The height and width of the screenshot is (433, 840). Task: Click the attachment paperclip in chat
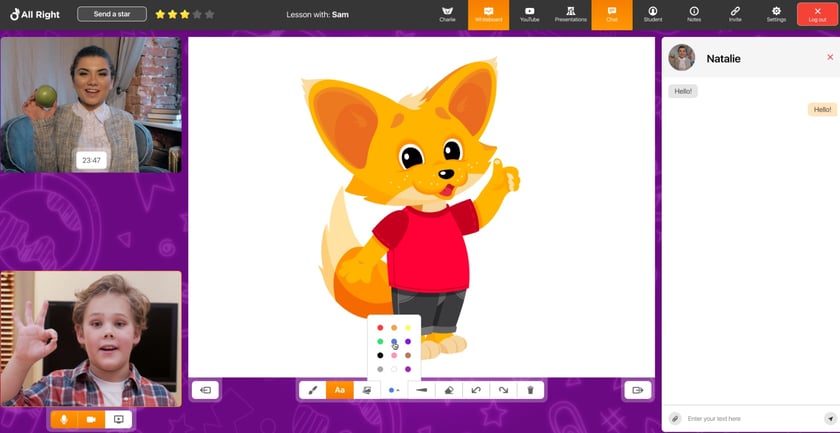(676, 418)
